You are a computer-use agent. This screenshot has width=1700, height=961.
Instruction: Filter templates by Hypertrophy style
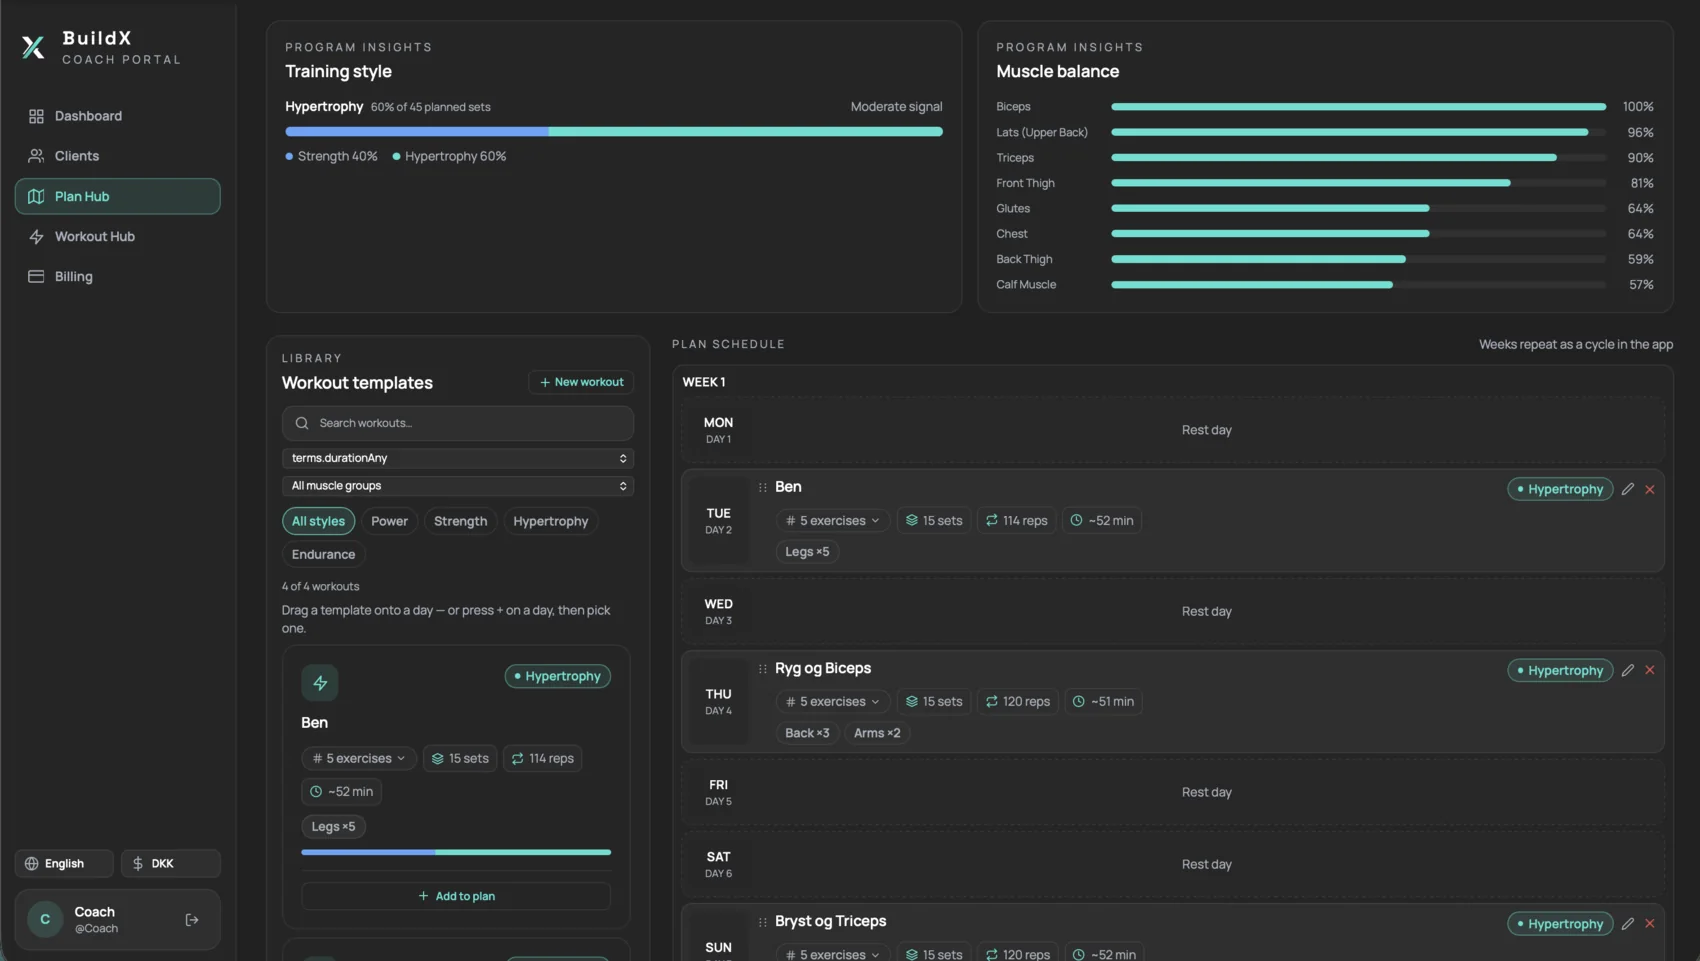pos(550,521)
